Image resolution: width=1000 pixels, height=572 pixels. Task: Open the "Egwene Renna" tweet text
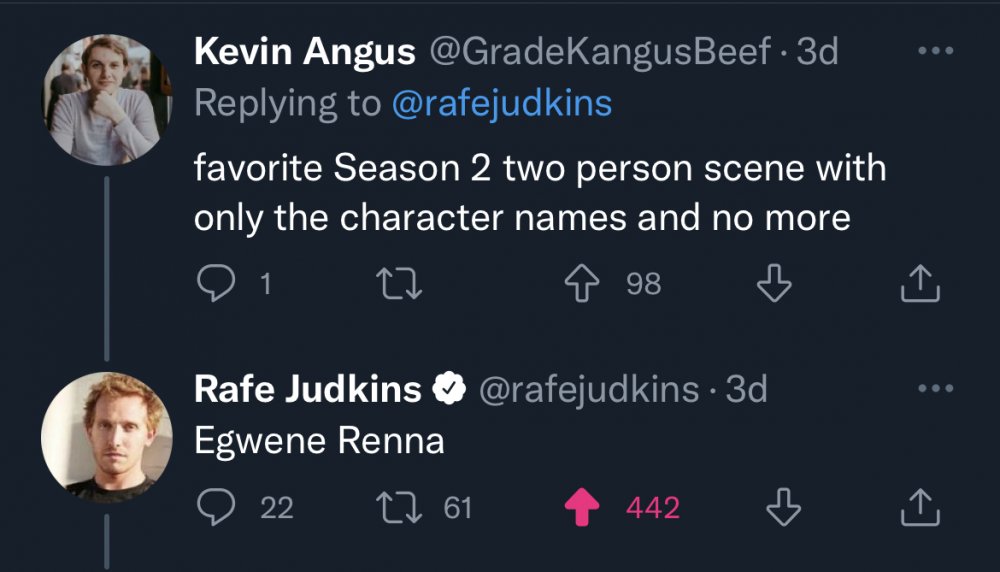click(x=319, y=441)
